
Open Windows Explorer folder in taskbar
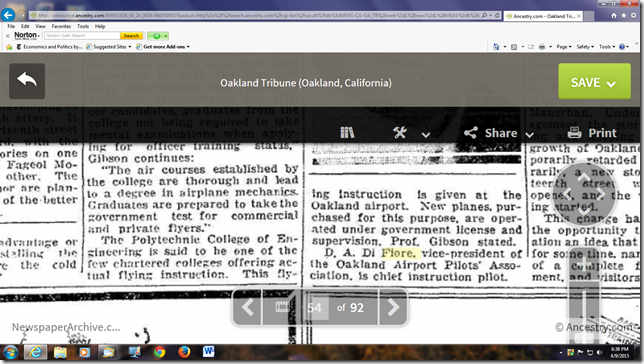[60, 352]
